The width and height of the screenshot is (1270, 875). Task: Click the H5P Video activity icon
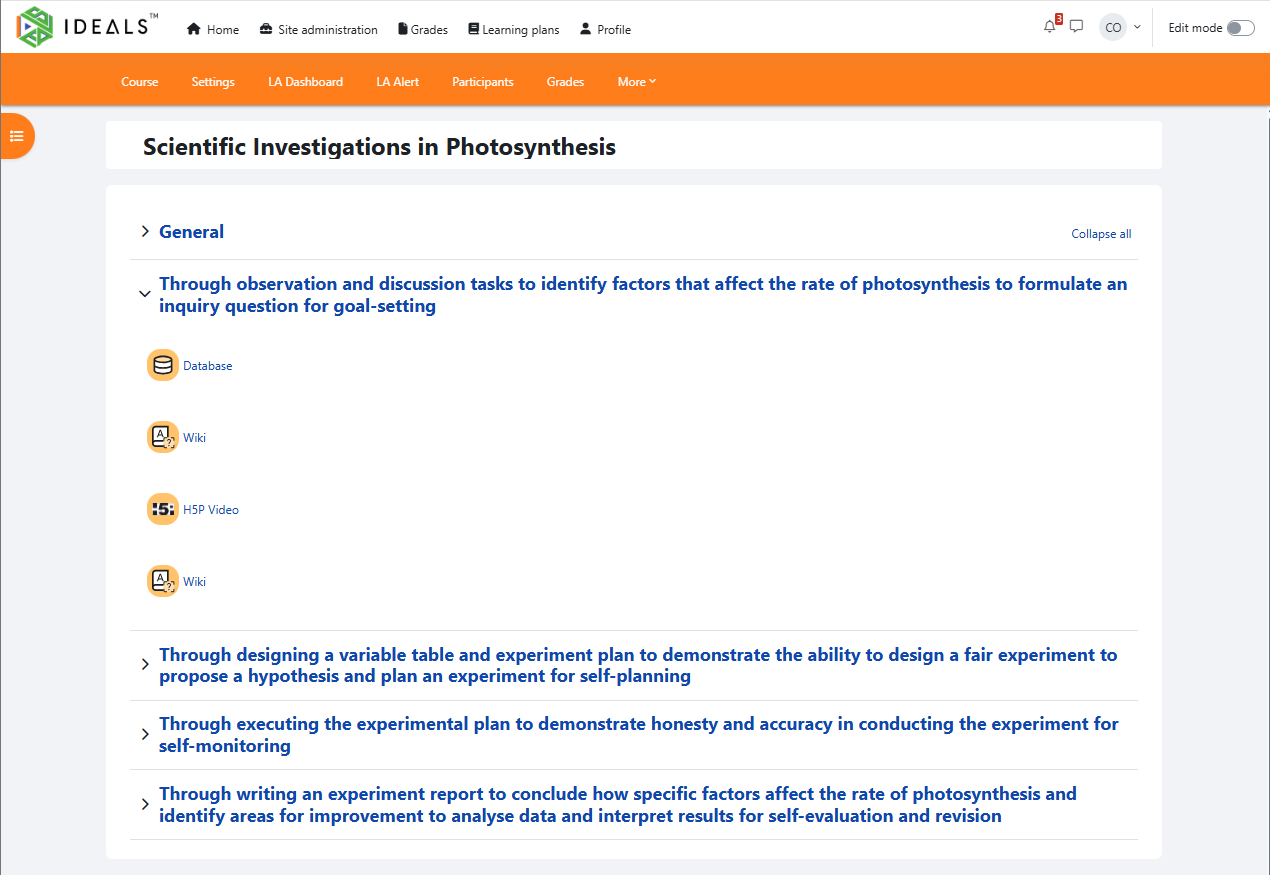click(163, 510)
